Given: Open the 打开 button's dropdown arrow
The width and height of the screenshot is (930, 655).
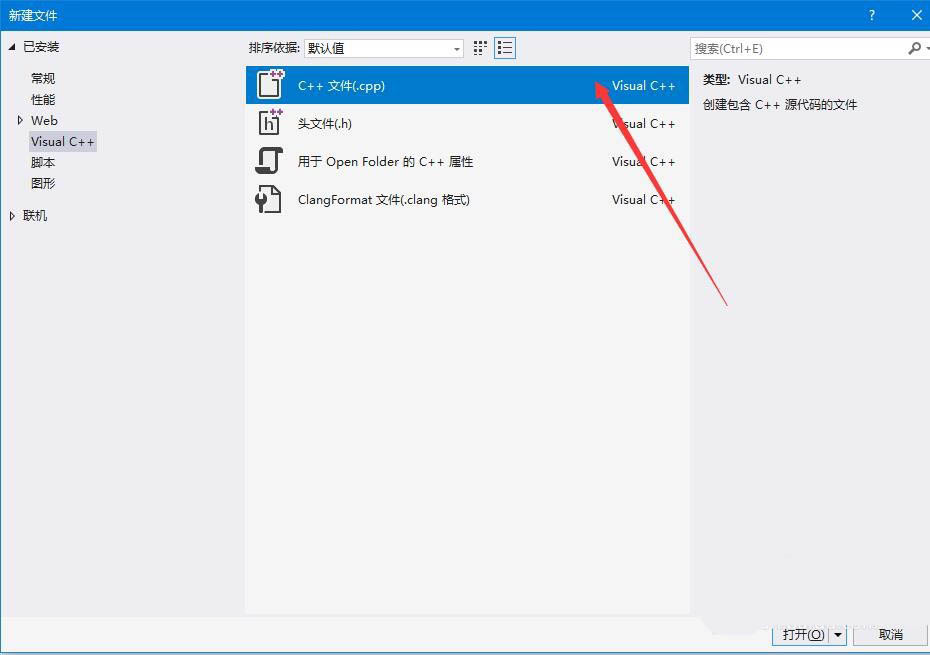Looking at the screenshot, I should (x=837, y=635).
